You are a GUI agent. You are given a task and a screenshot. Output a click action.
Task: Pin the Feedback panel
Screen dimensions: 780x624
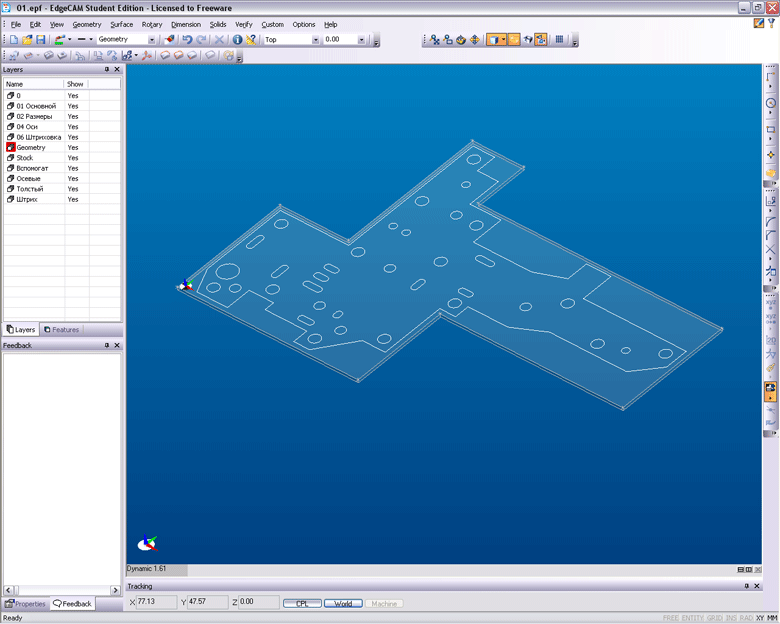(x=106, y=345)
